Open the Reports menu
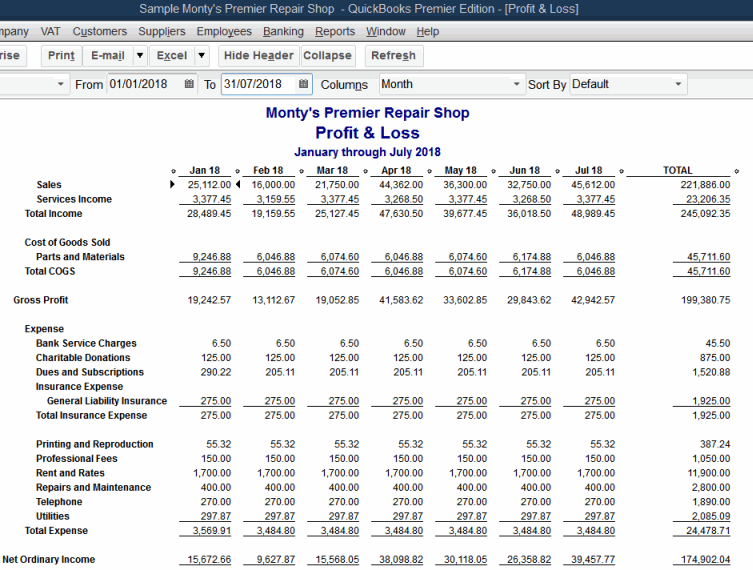The image size is (753, 570). pyautogui.click(x=335, y=32)
